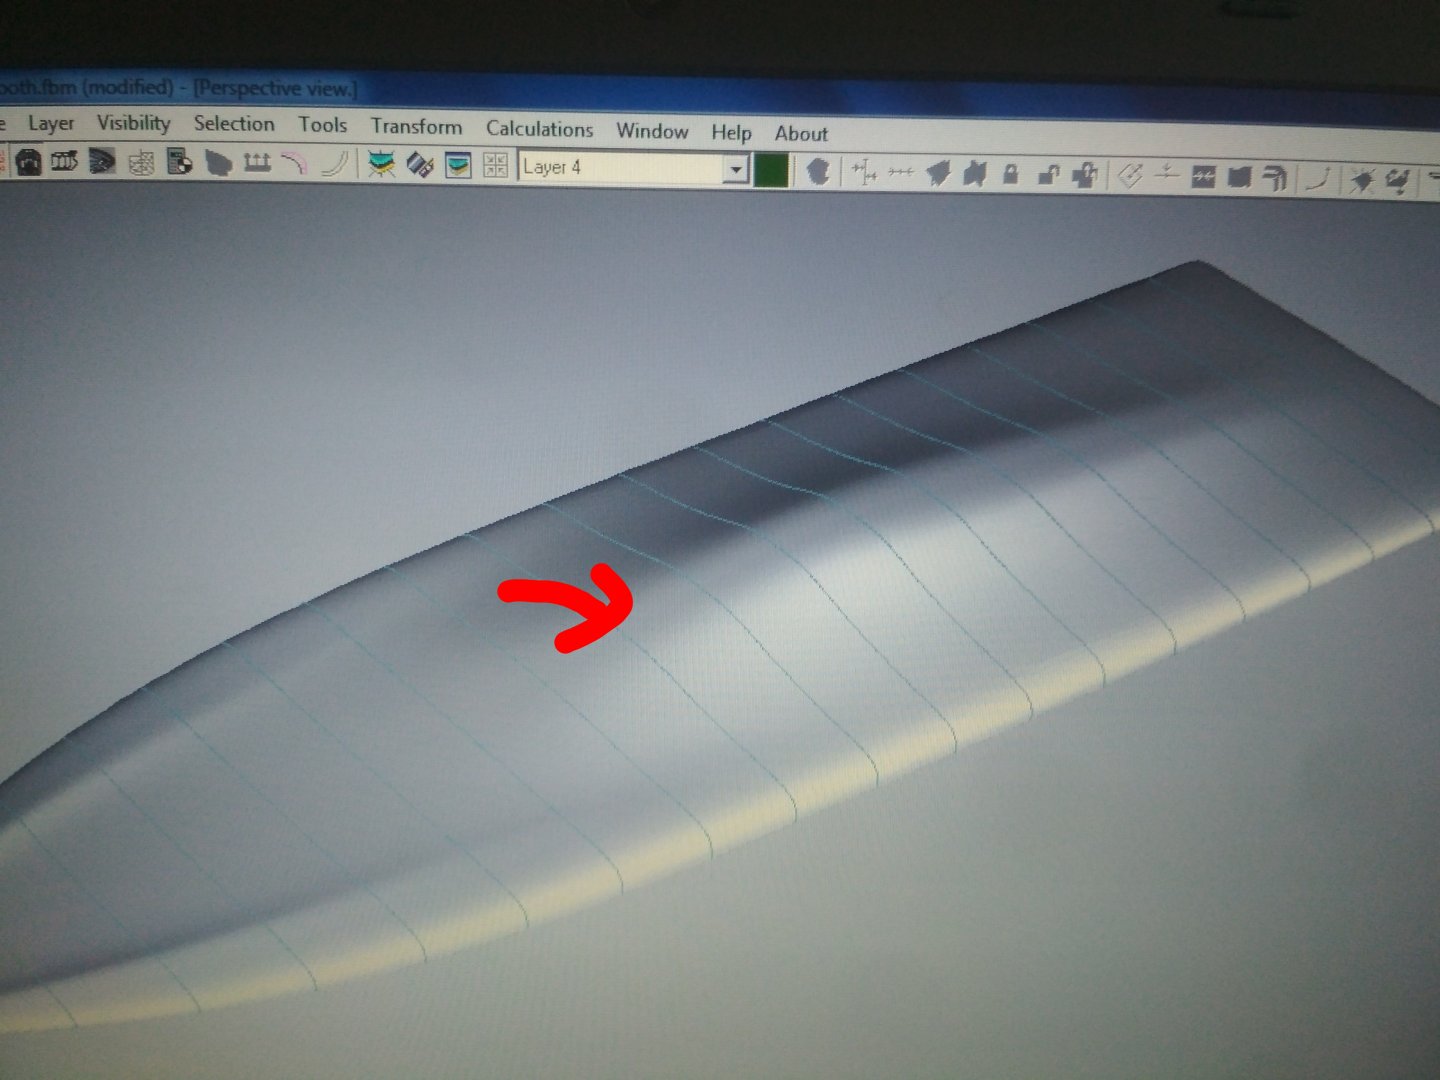The image size is (1440, 1080).
Task: Open the Calculations menu
Action: 539,129
